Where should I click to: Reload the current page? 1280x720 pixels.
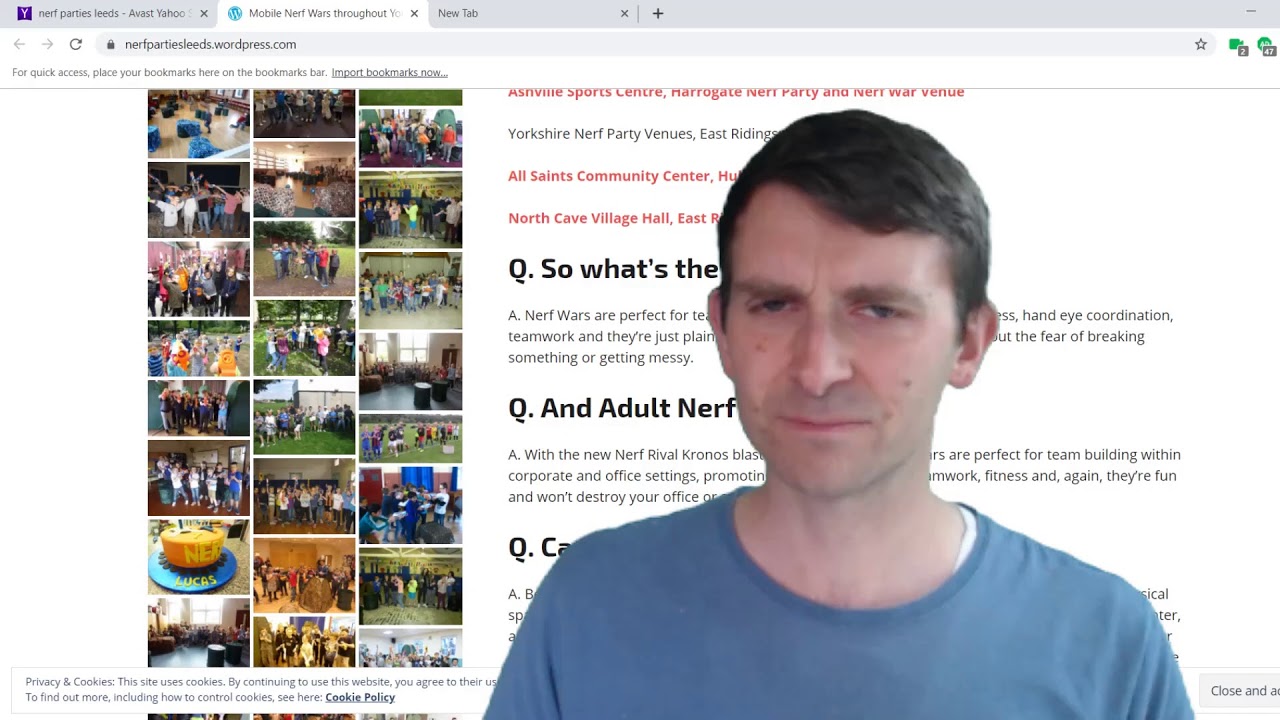click(75, 44)
